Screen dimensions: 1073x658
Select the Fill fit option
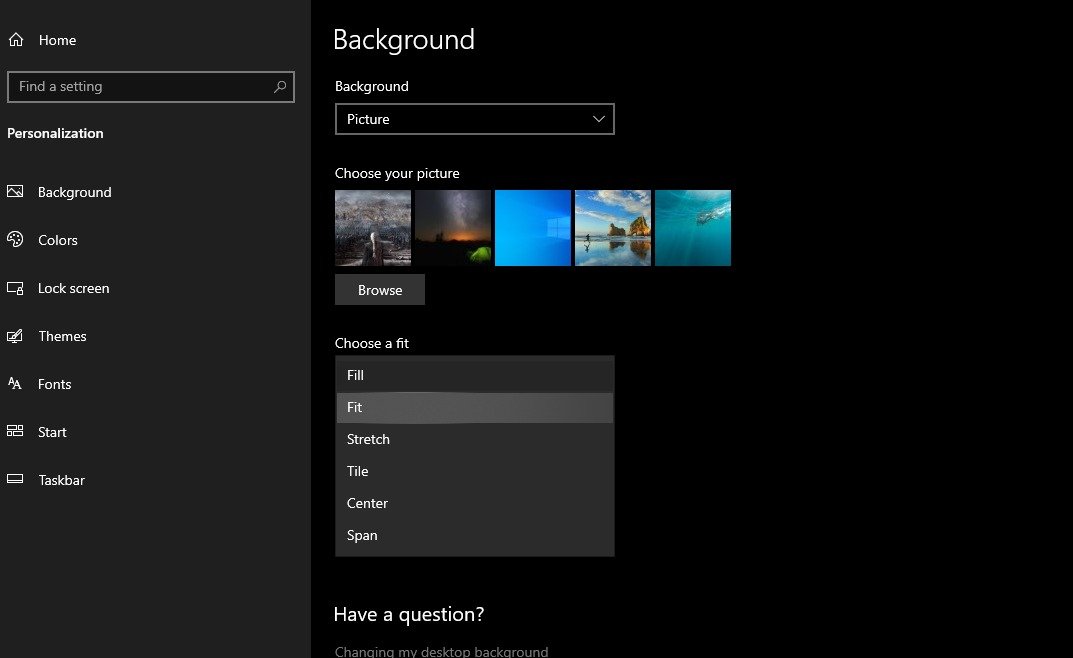tap(474, 375)
